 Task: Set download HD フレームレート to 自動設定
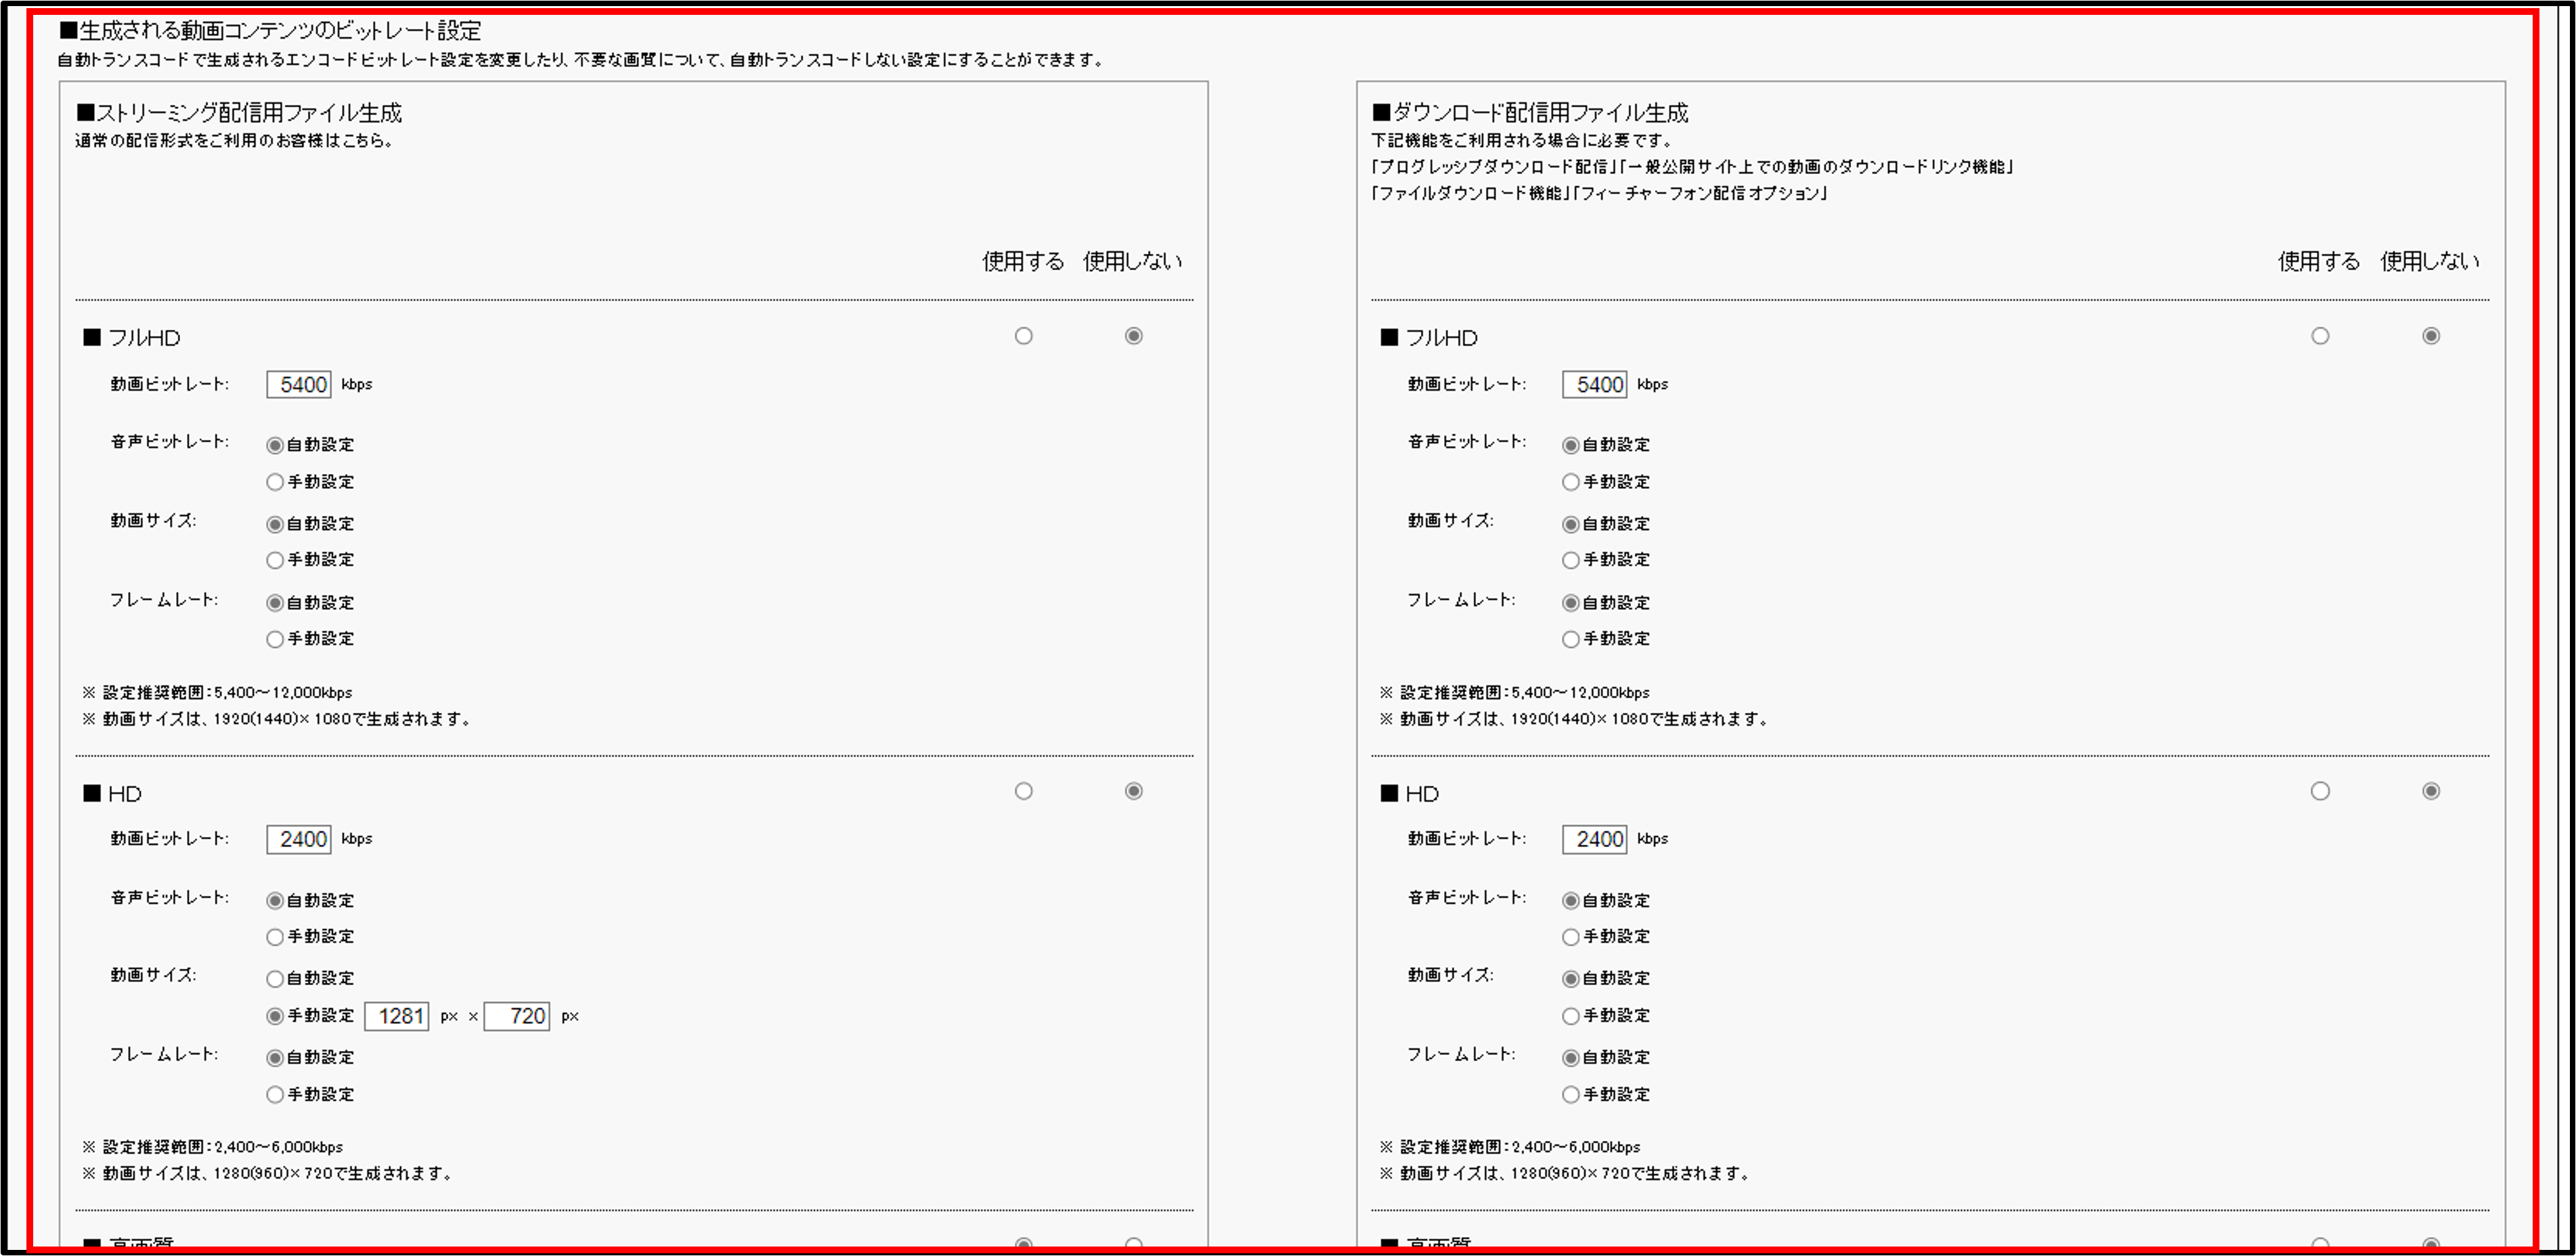click(x=1571, y=1058)
